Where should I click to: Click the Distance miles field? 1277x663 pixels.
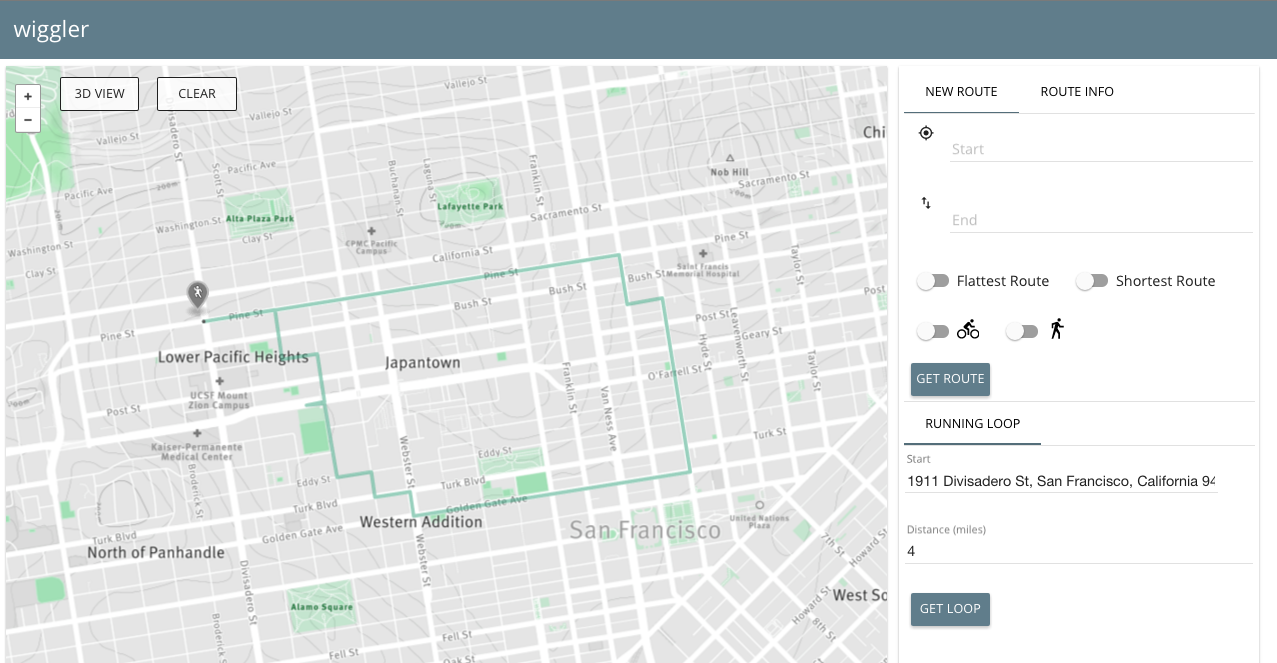(1079, 551)
